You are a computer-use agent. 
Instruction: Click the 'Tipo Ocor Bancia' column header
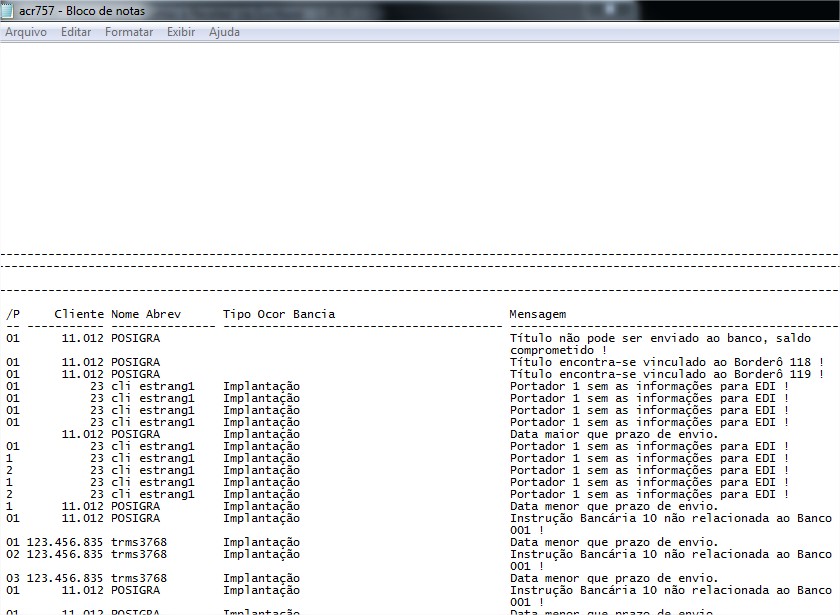(279, 314)
